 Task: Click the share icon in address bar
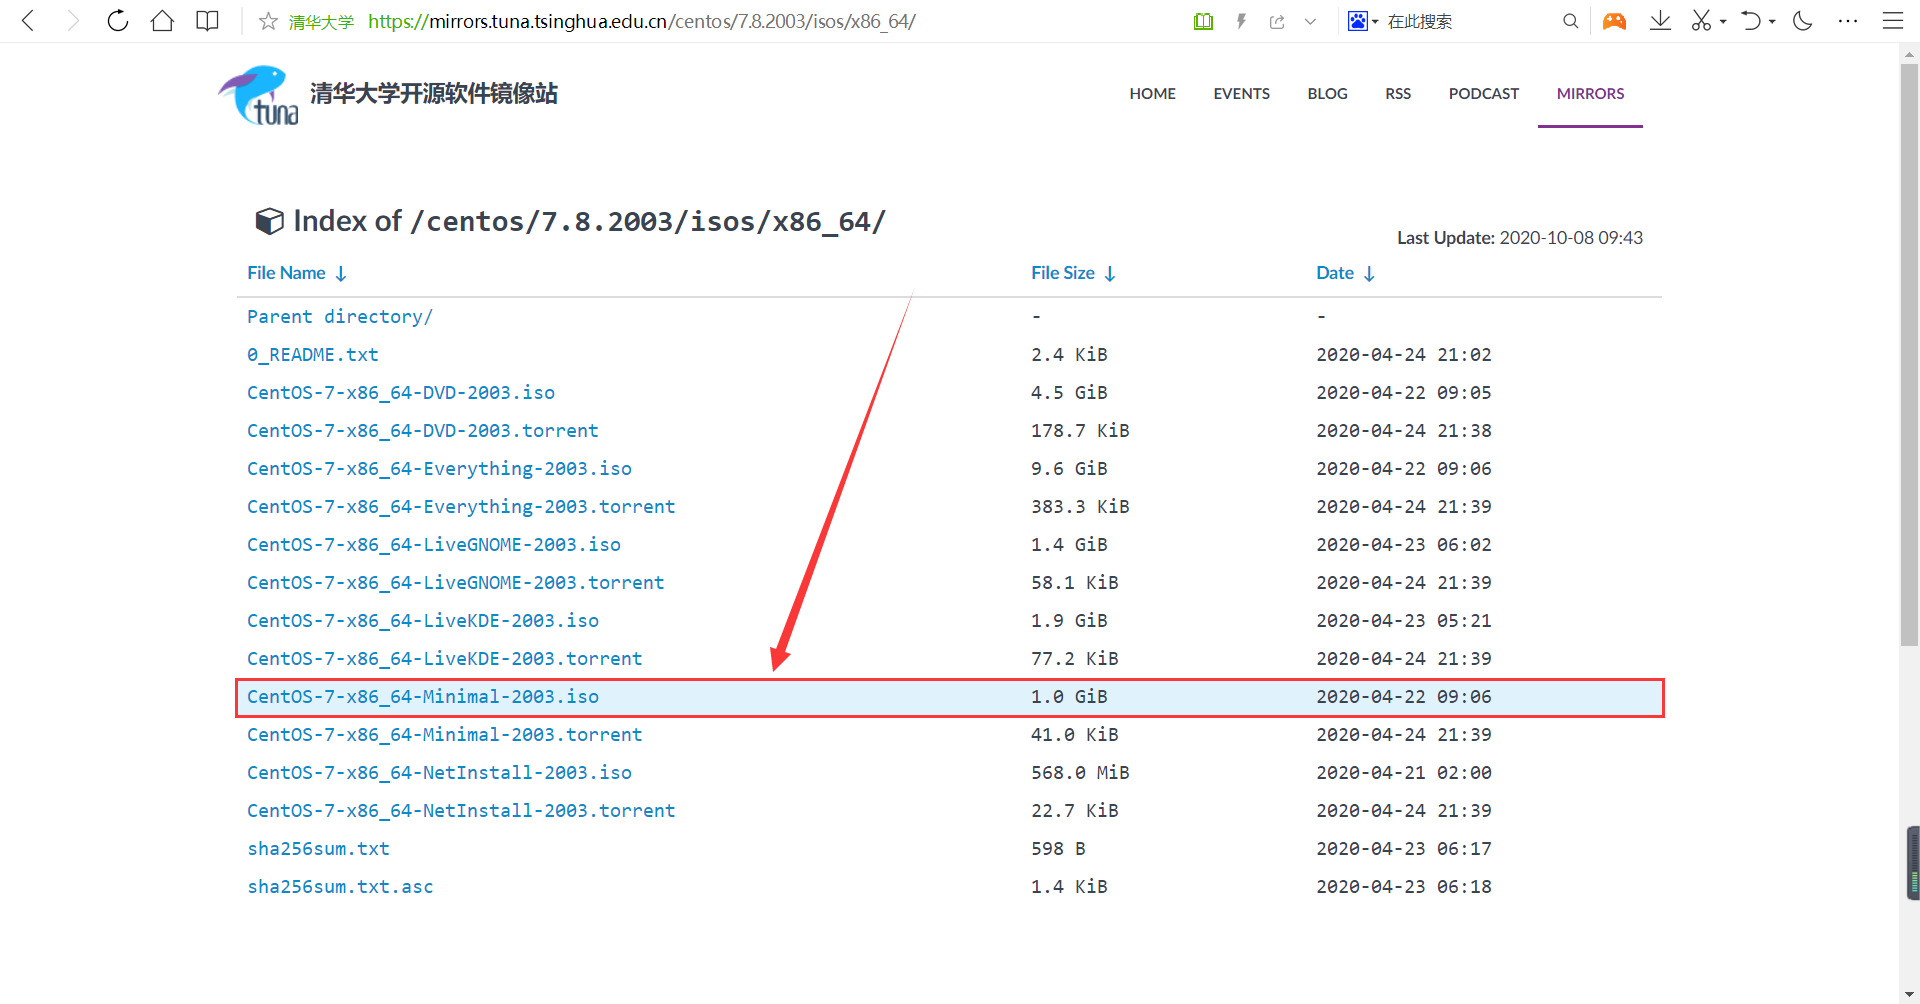pos(1277,21)
